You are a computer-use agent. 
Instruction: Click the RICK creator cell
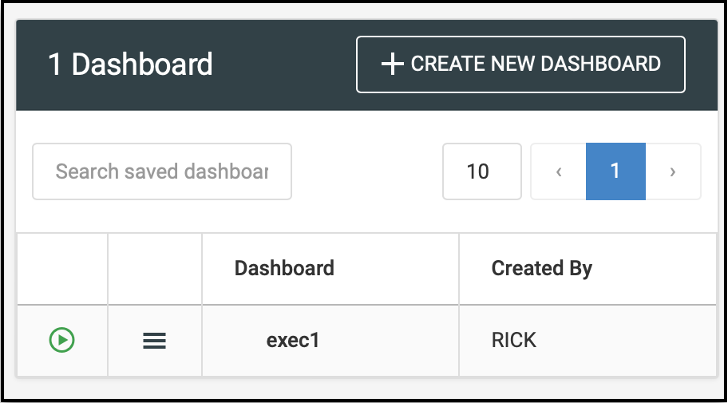(x=514, y=340)
